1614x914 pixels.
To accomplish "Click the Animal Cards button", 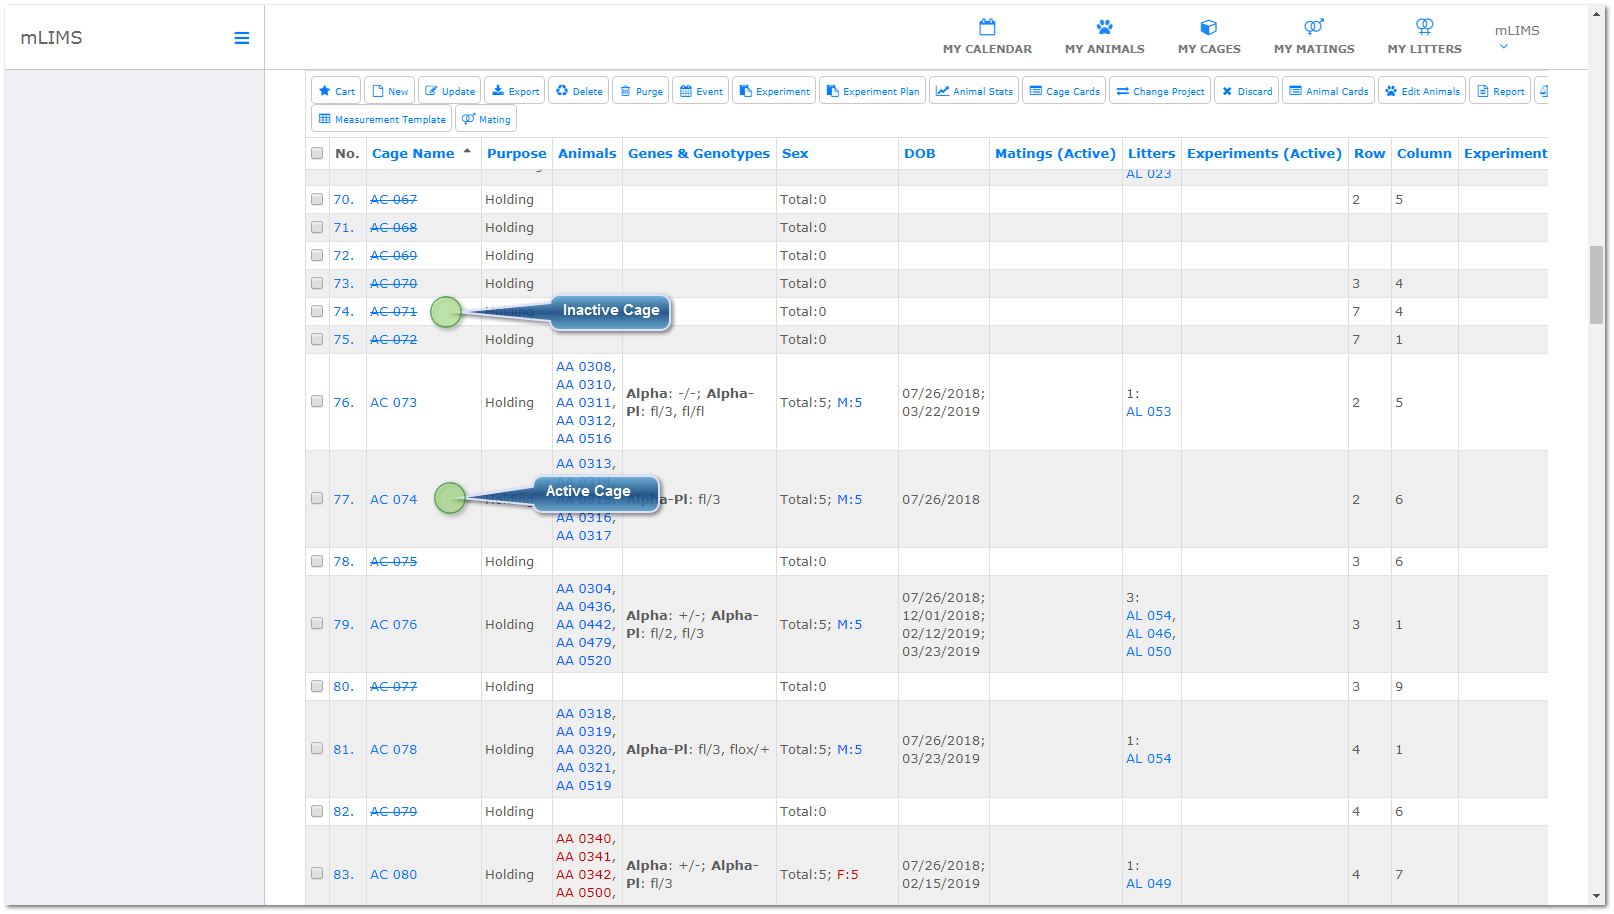I will 1328,91.
